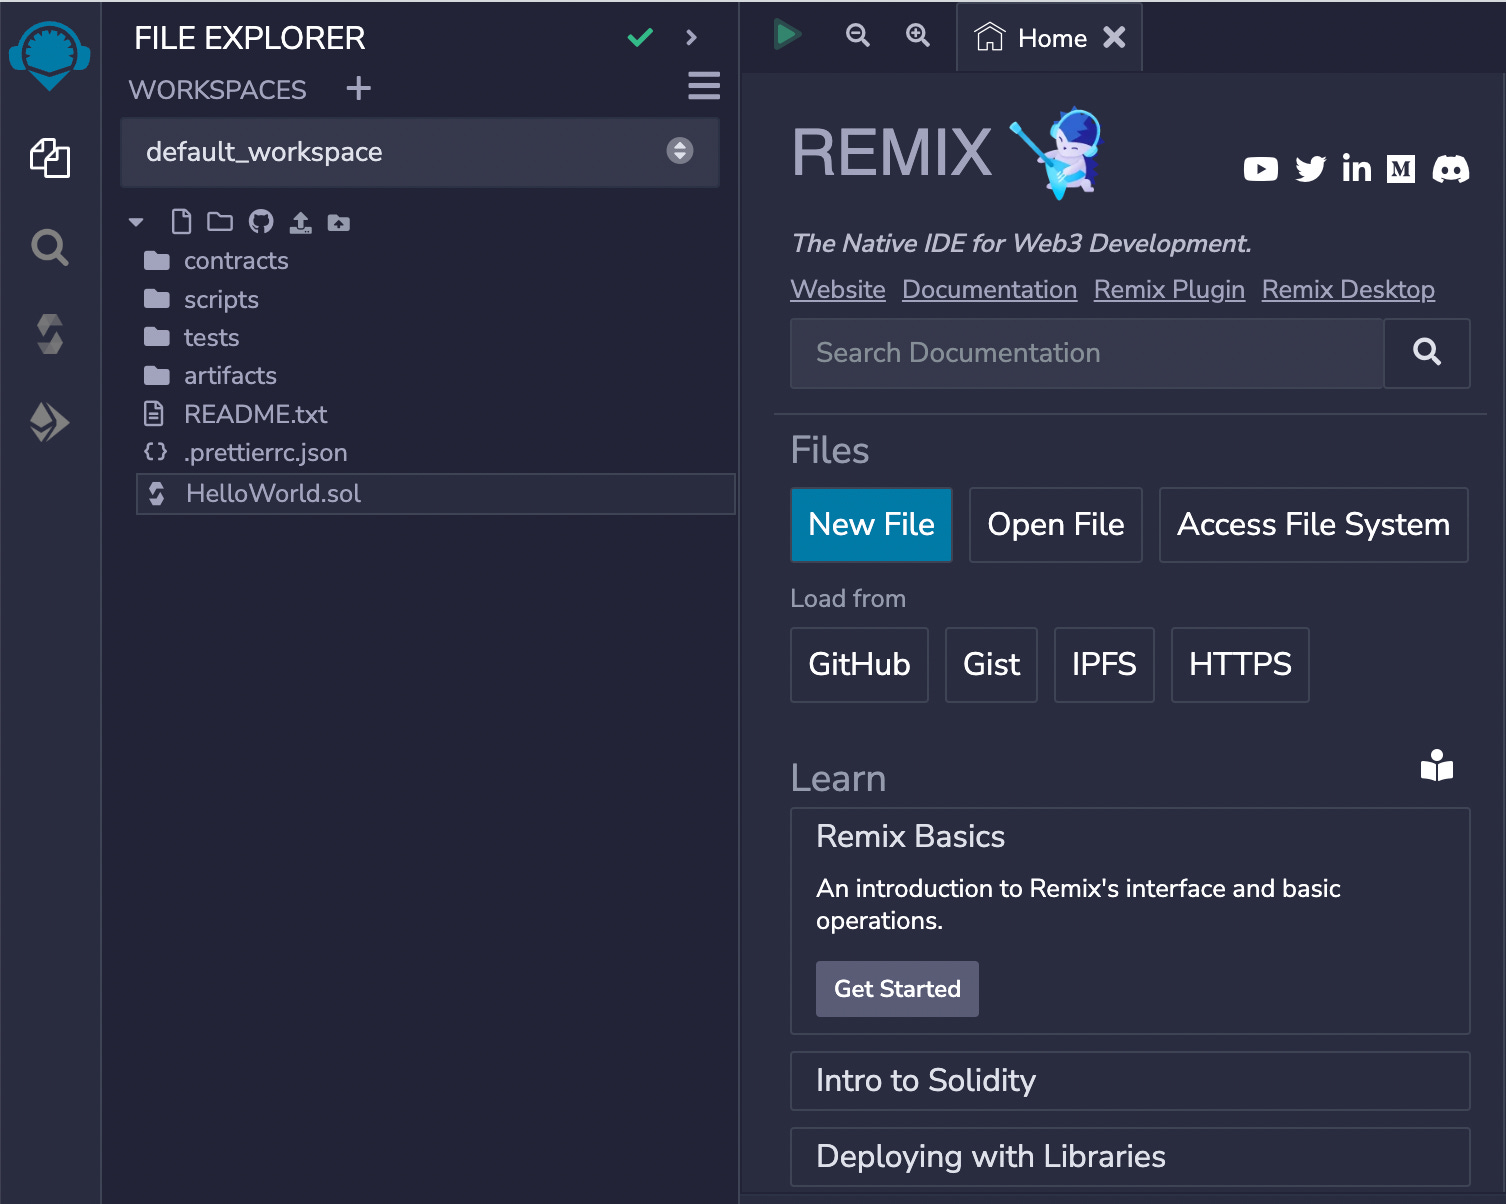Load from GitHub button
The image size is (1506, 1204).
point(859,665)
